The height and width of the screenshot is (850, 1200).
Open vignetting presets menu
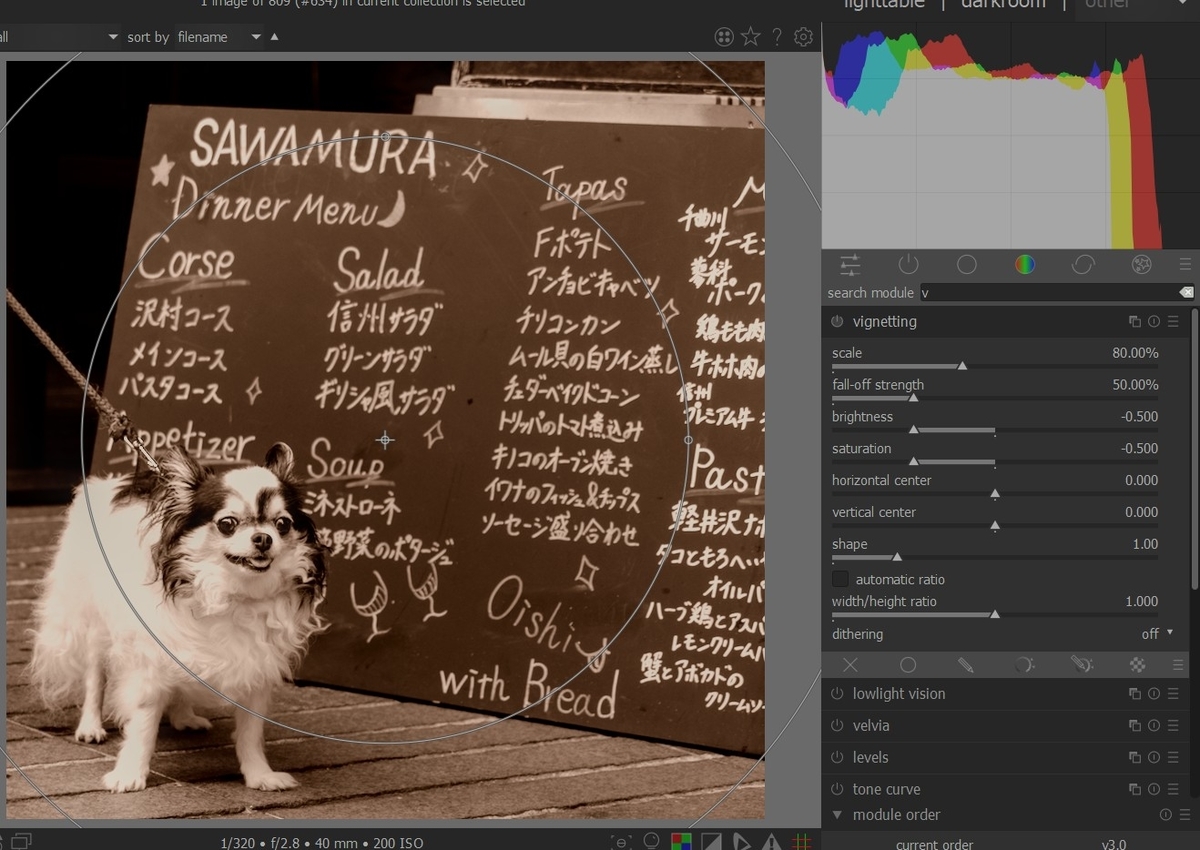[1172, 322]
